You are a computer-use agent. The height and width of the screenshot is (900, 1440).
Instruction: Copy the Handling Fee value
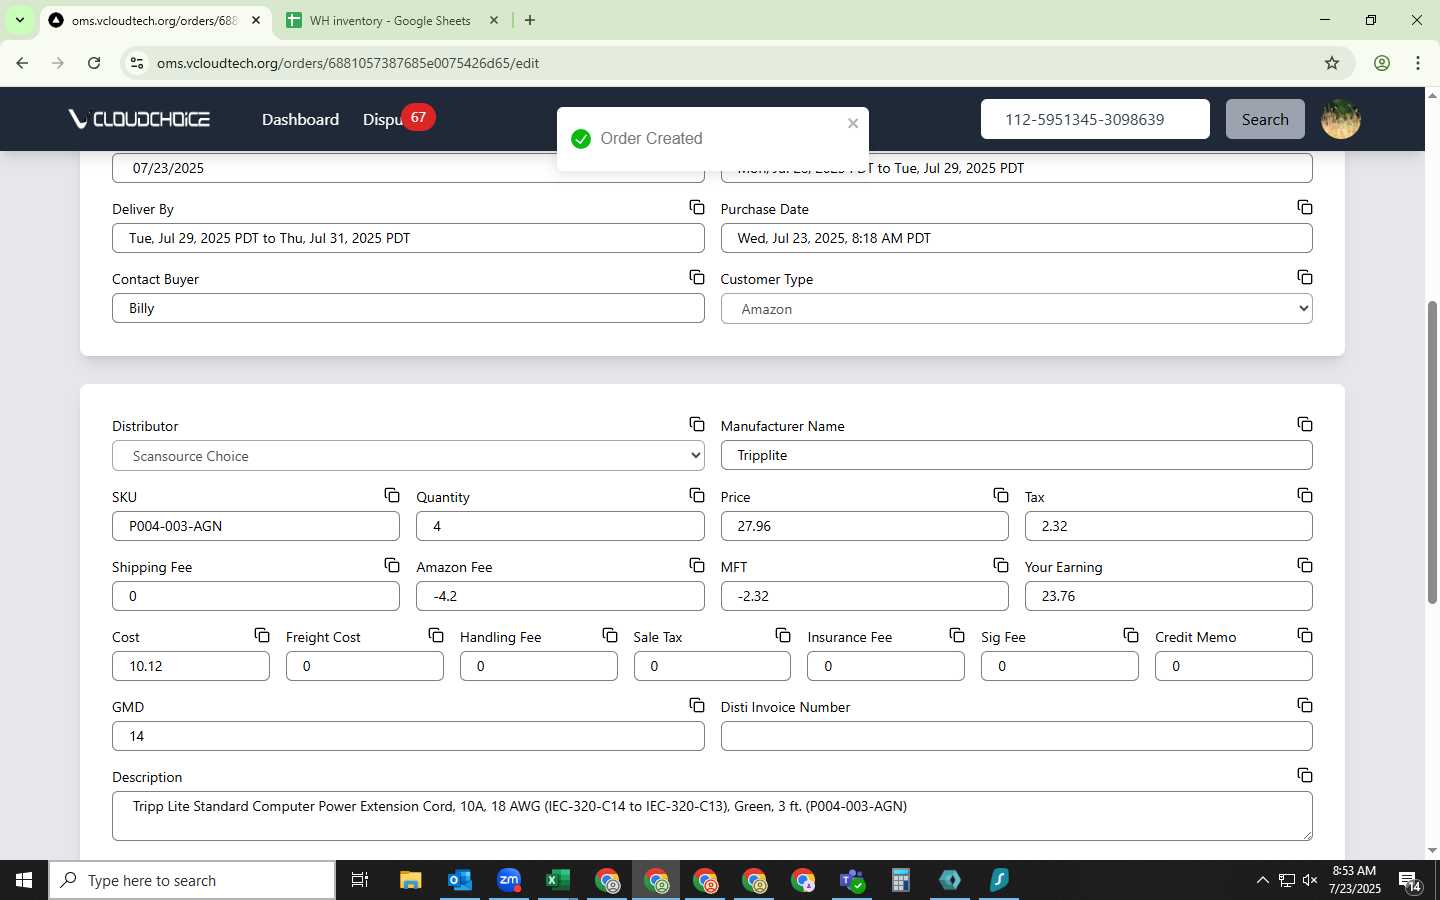610,635
